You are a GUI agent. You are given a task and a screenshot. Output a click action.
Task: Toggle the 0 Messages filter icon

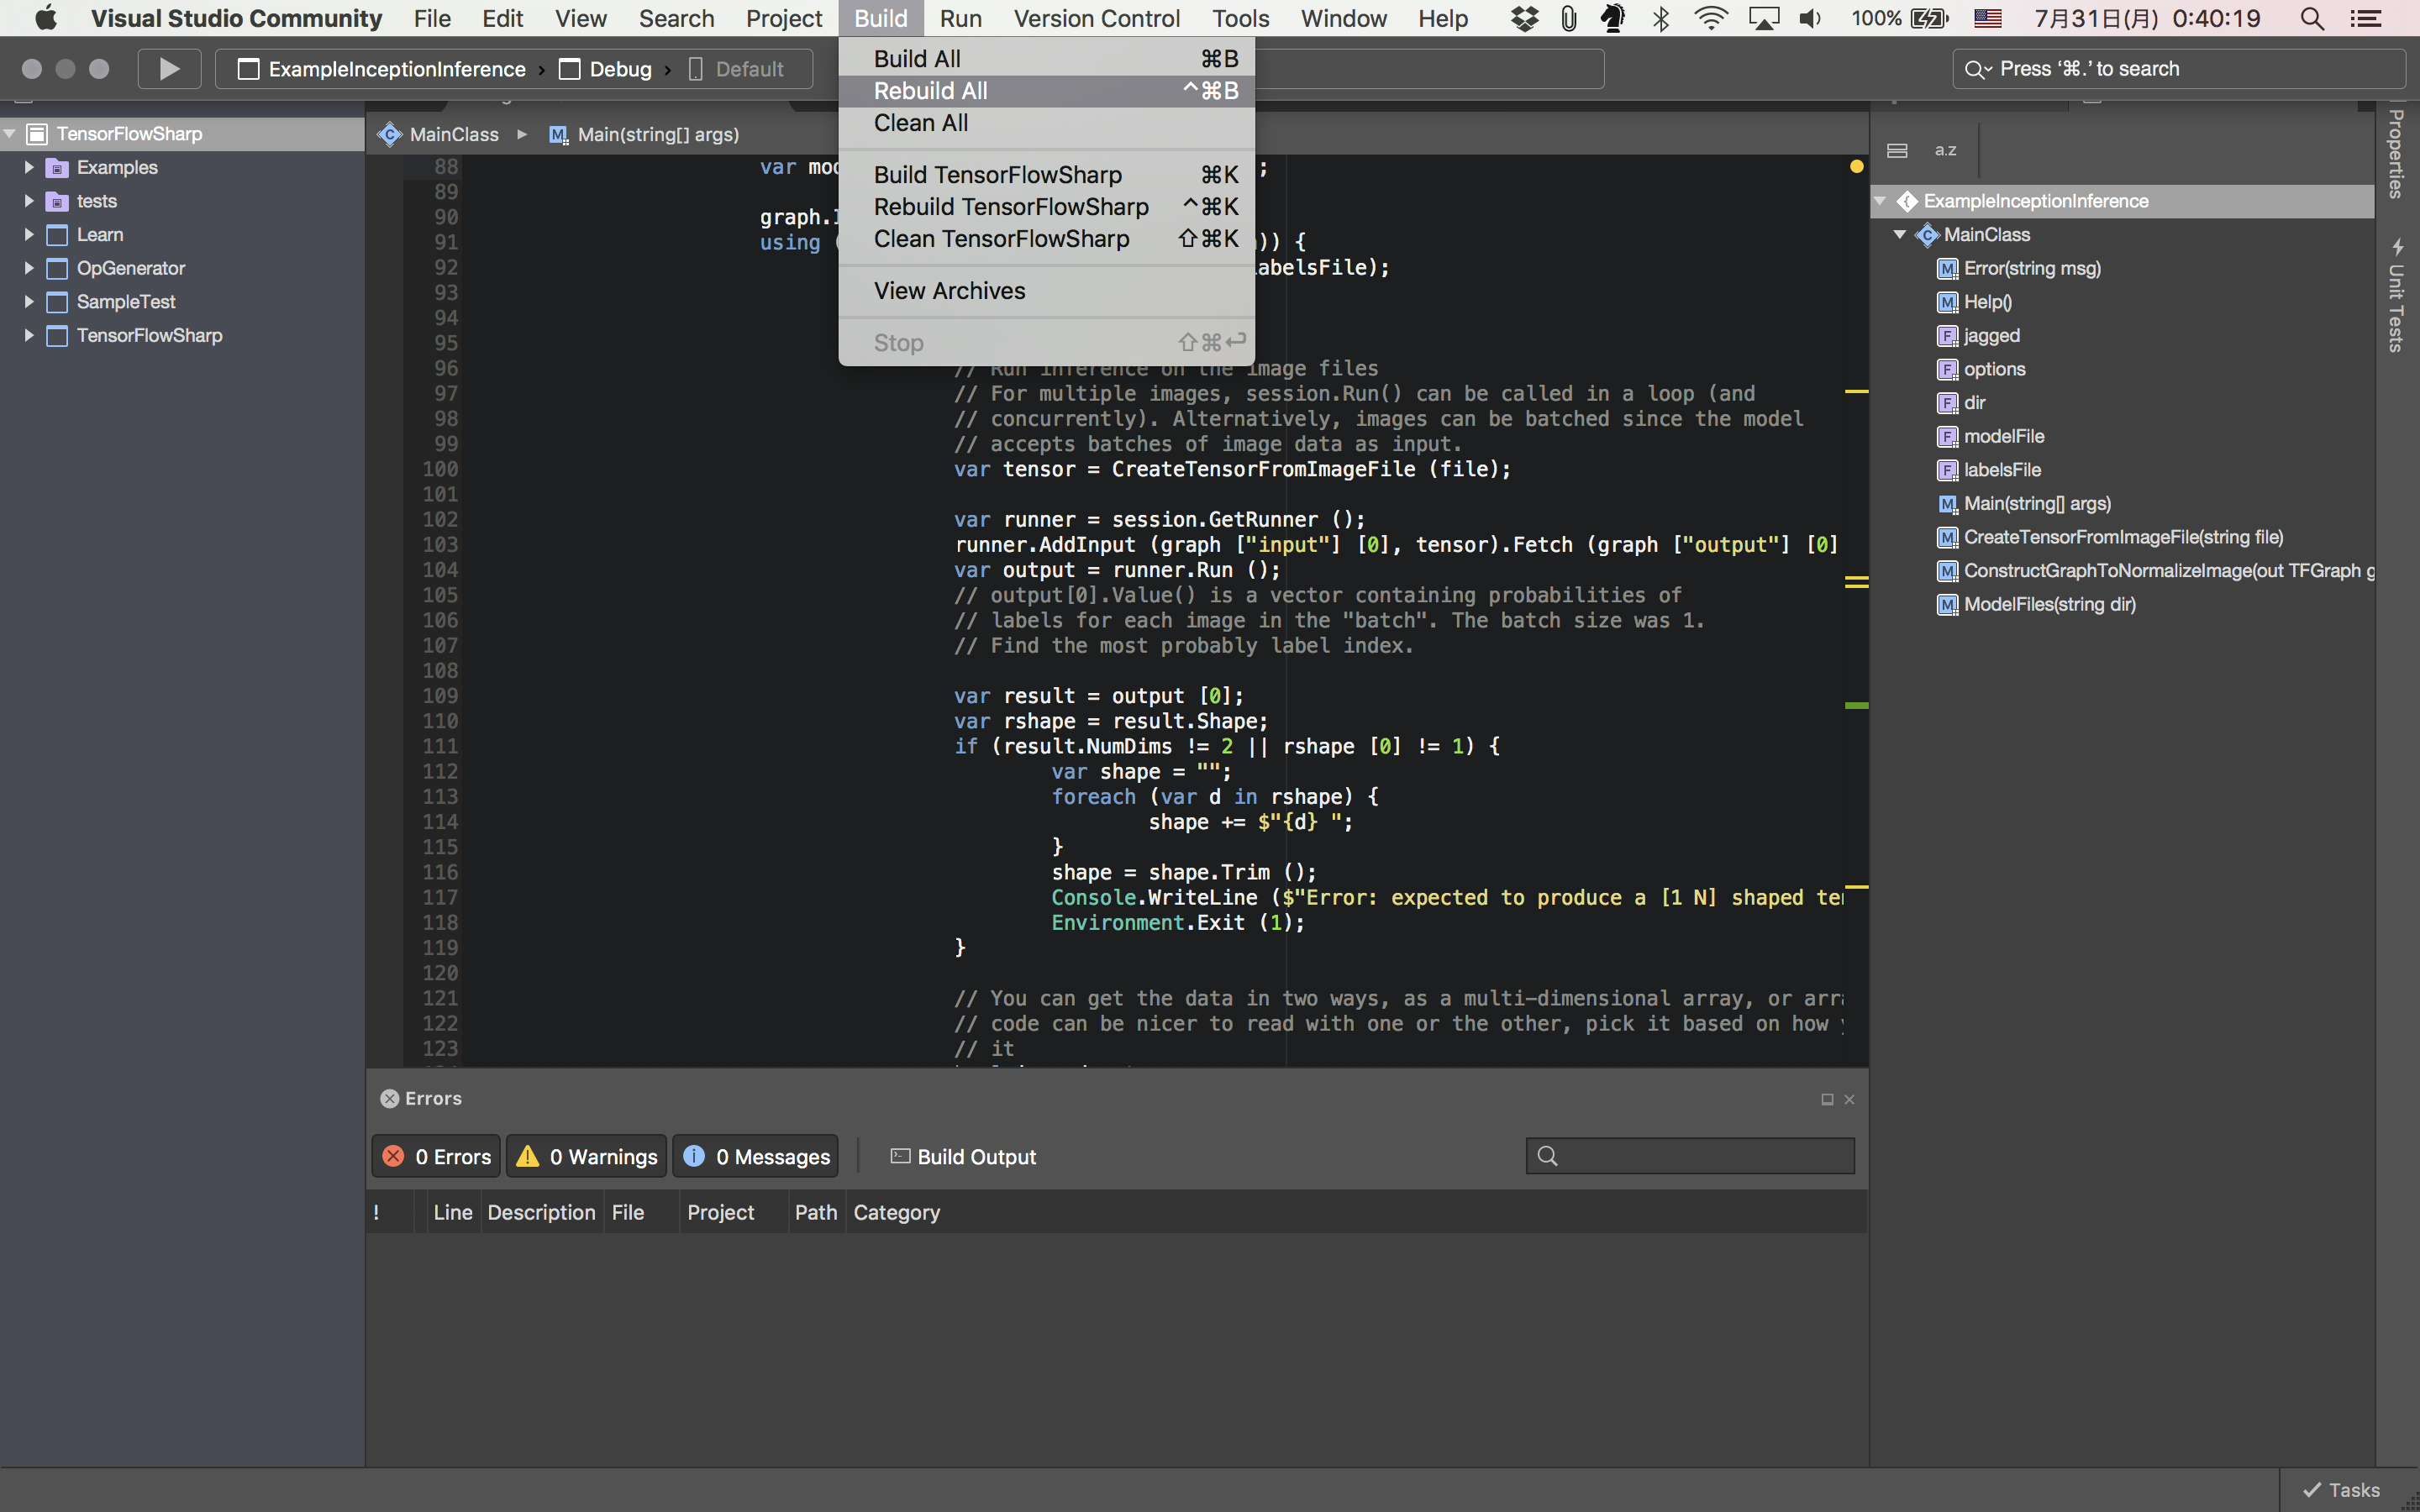pyautogui.click(x=760, y=1155)
